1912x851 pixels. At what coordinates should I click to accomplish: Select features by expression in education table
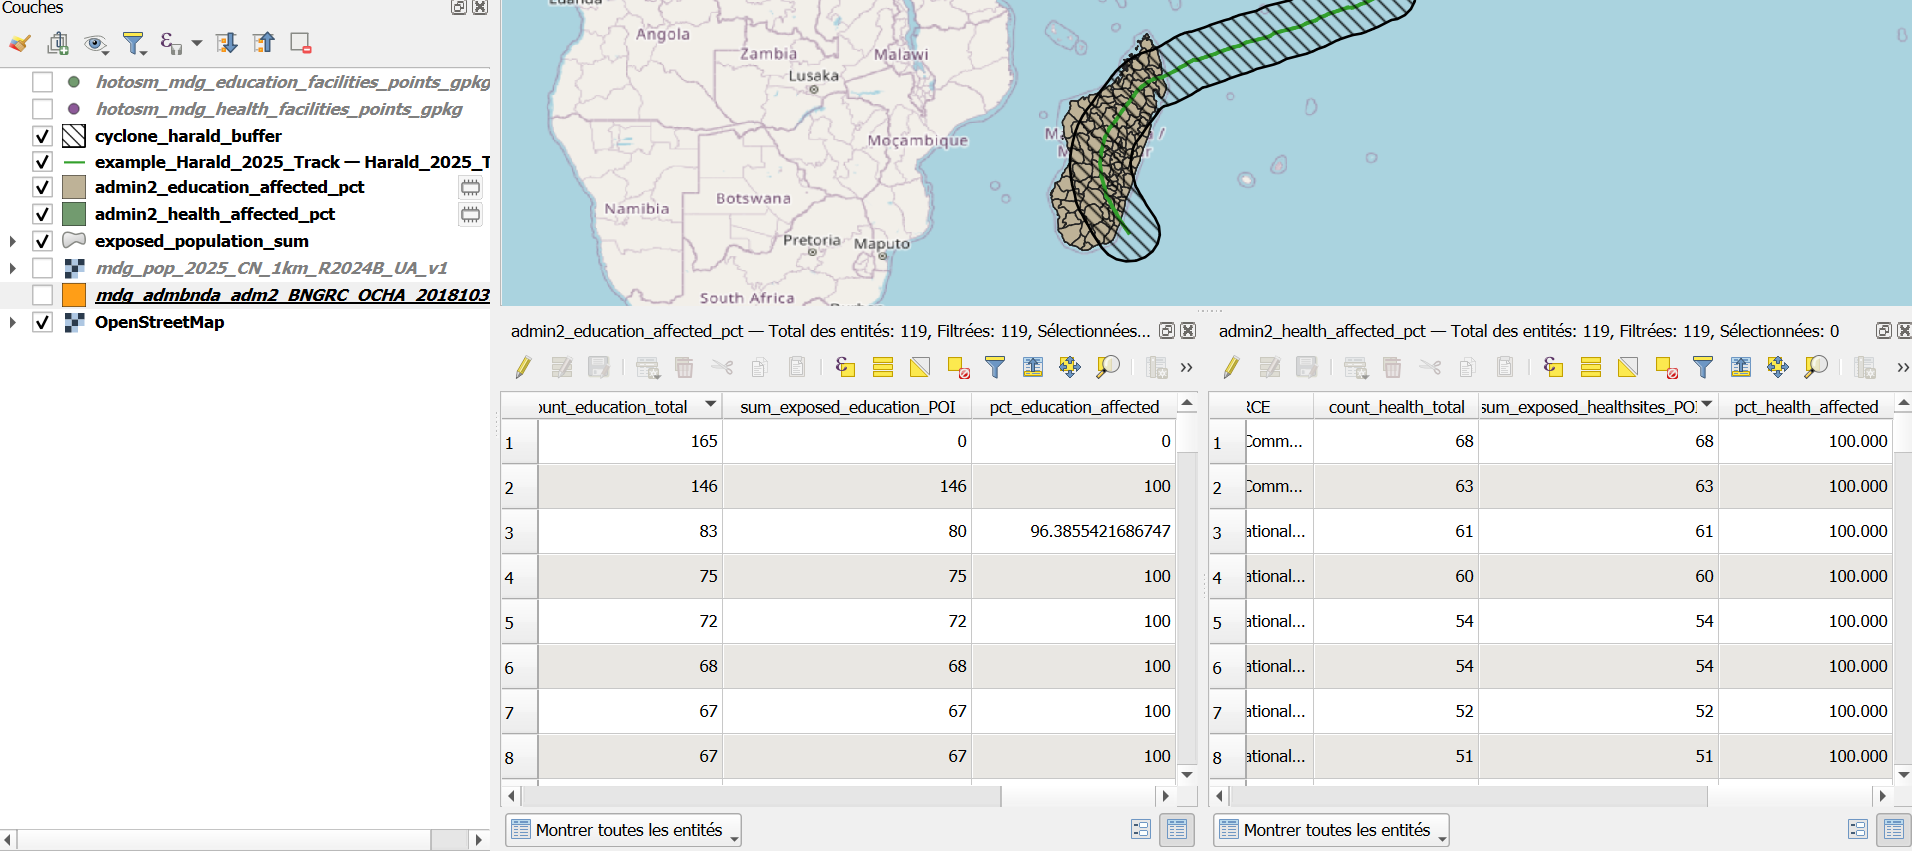click(x=845, y=367)
